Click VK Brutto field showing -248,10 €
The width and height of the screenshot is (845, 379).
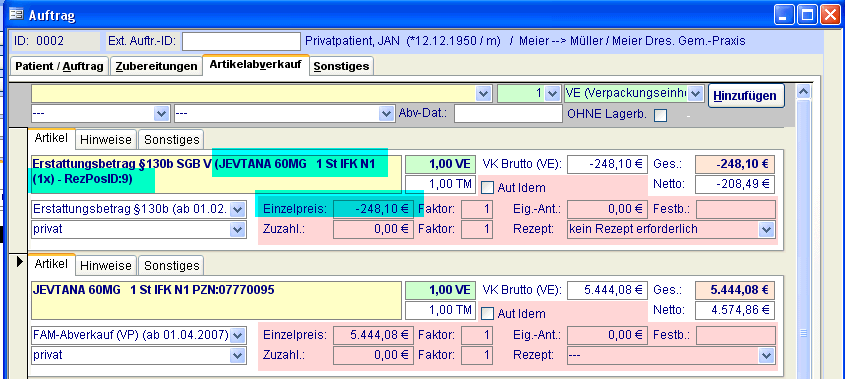(607, 164)
